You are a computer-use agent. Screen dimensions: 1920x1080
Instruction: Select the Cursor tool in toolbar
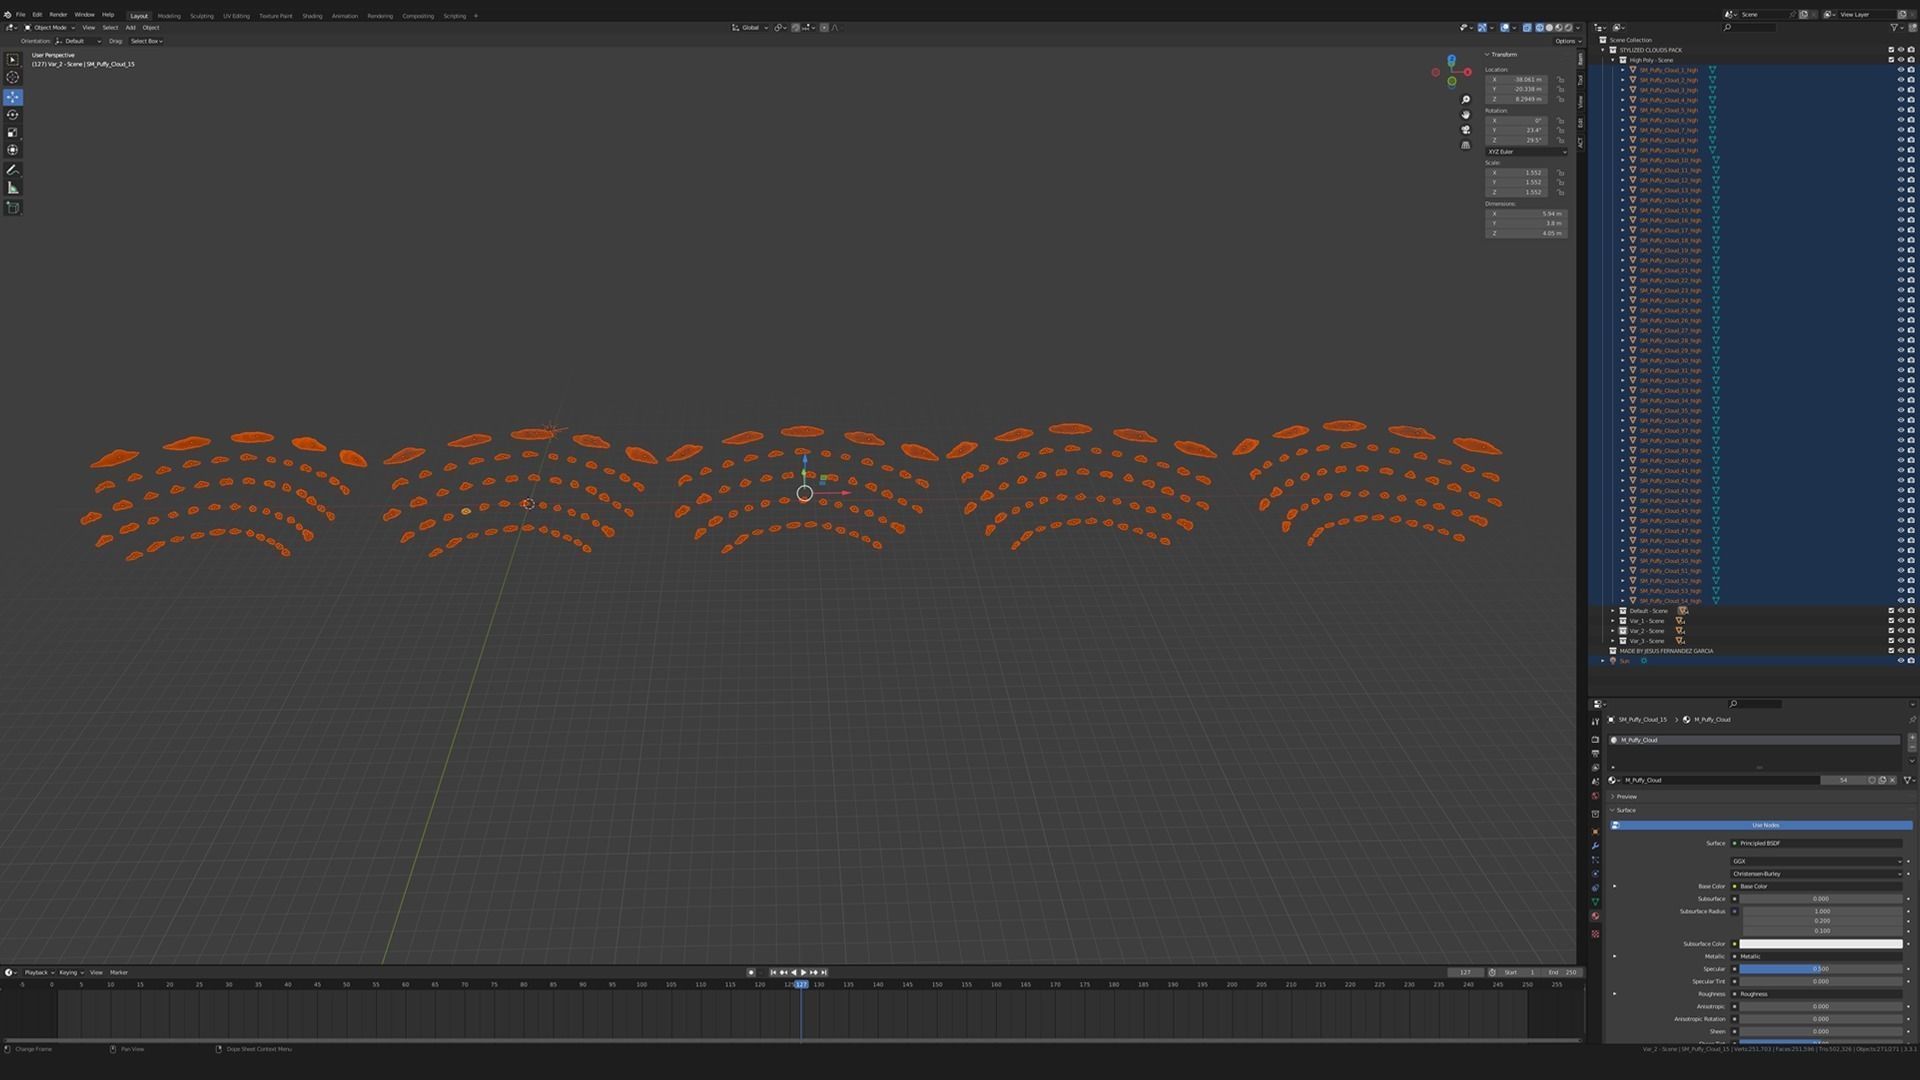[13, 77]
